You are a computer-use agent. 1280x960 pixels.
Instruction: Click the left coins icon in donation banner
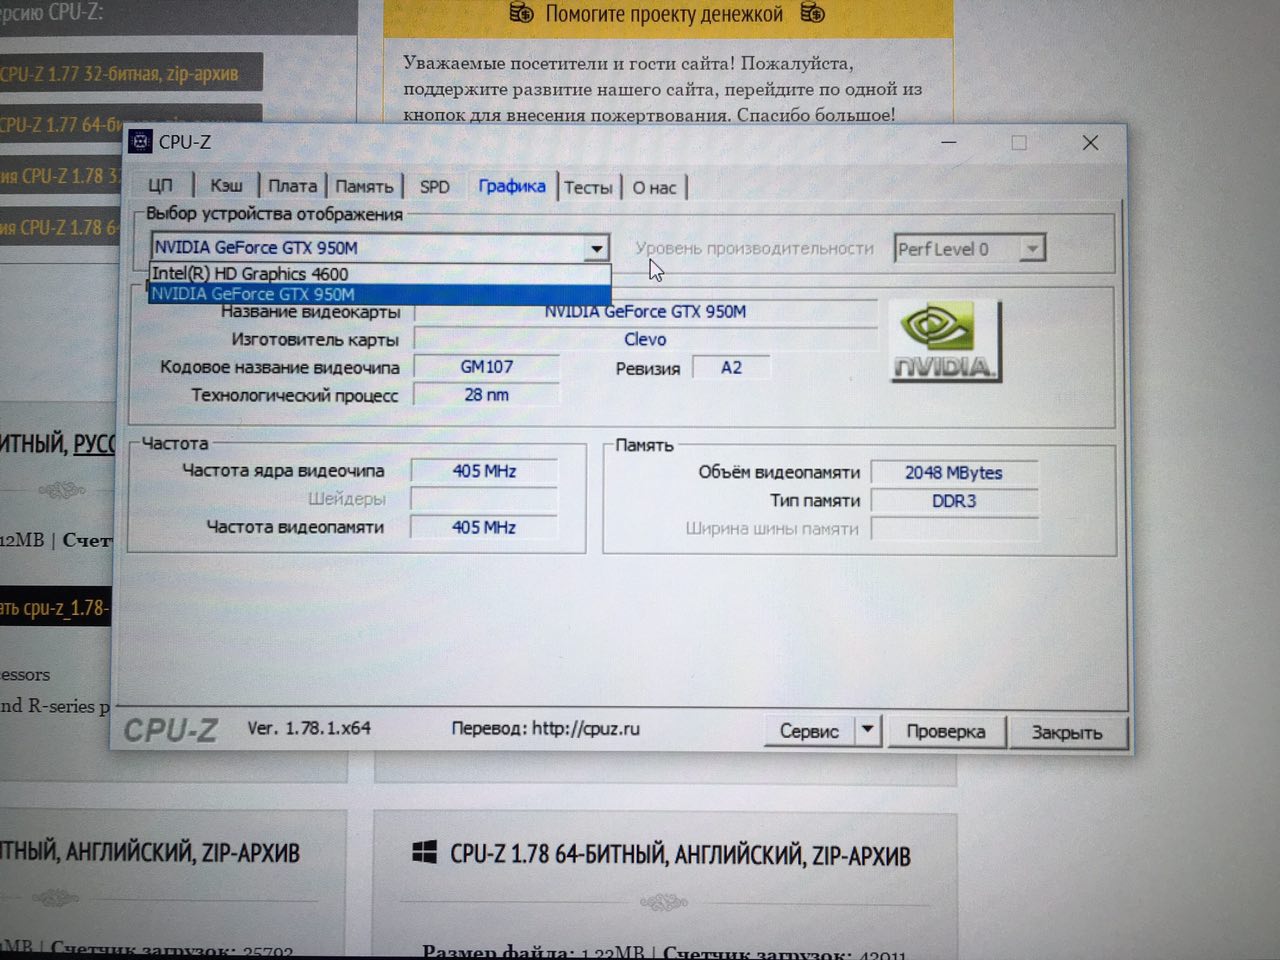522,13
